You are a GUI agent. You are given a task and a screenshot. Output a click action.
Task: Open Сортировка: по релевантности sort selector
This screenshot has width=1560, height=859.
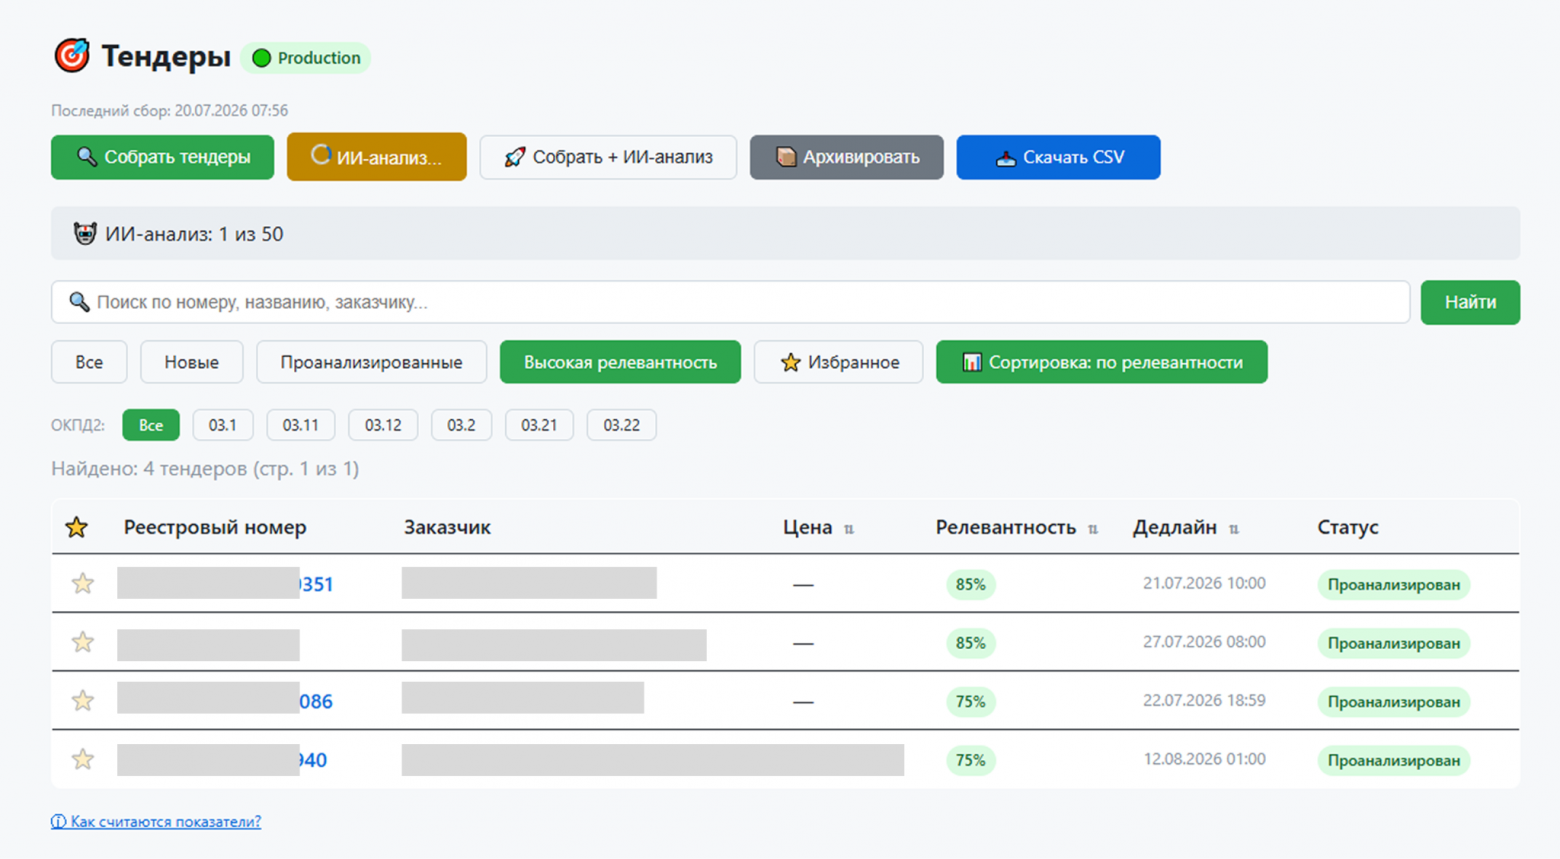tap(1102, 362)
